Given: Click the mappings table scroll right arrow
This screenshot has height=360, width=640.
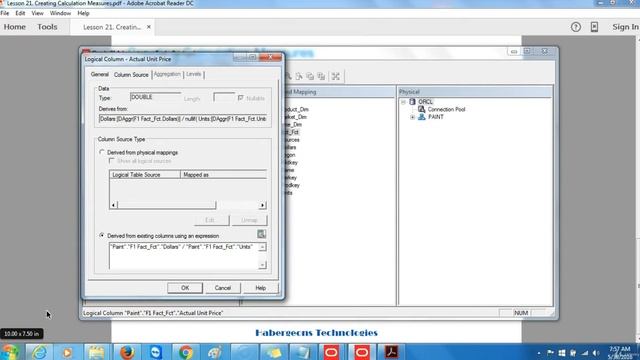Looking at the screenshot, I should coord(262,205).
